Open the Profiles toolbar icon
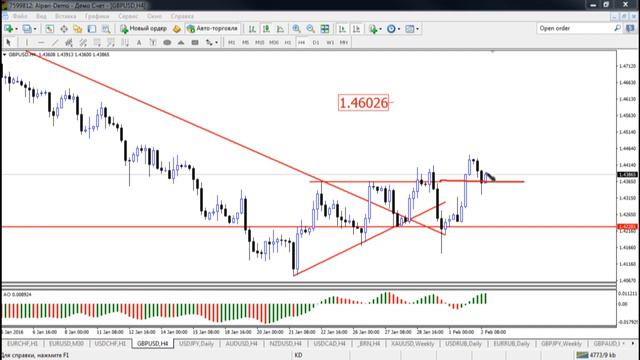The height and width of the screenshot is (360, 640). point(27,29)
